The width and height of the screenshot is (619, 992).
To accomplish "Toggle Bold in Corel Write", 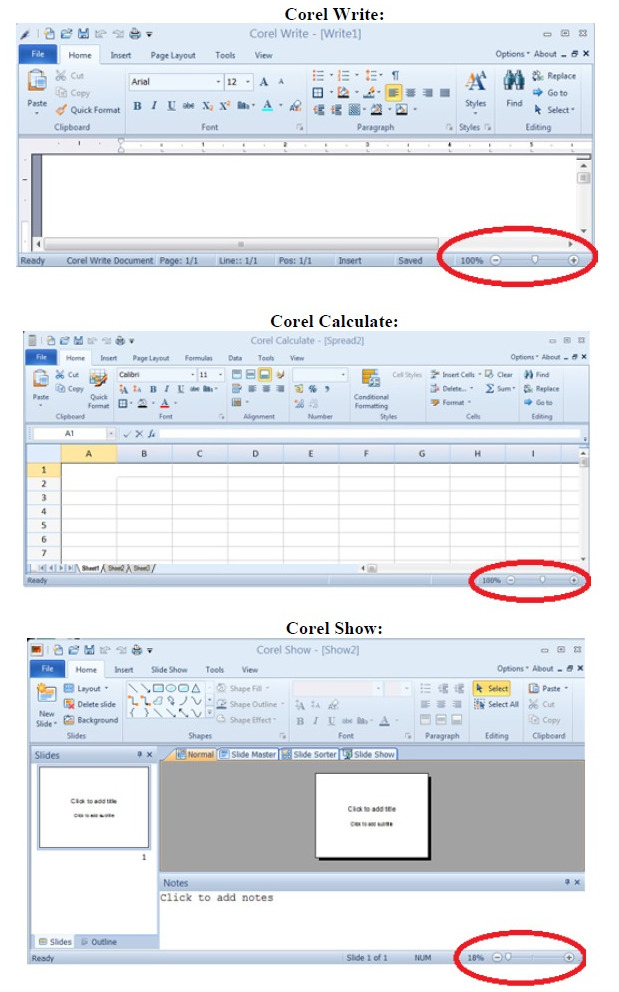I will 137,106.
